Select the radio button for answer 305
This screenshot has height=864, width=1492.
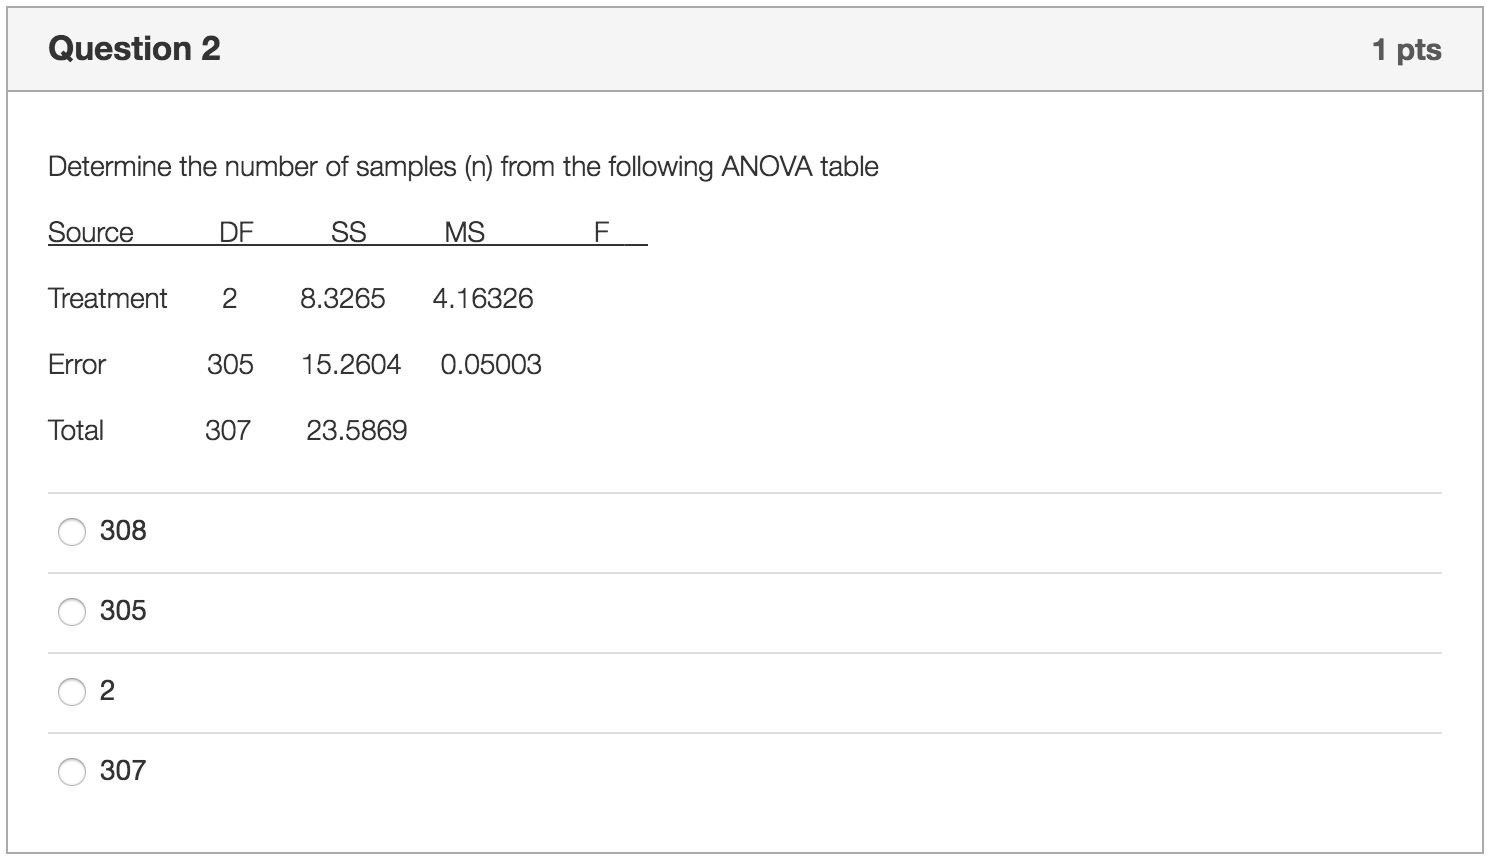pos(71,611)
